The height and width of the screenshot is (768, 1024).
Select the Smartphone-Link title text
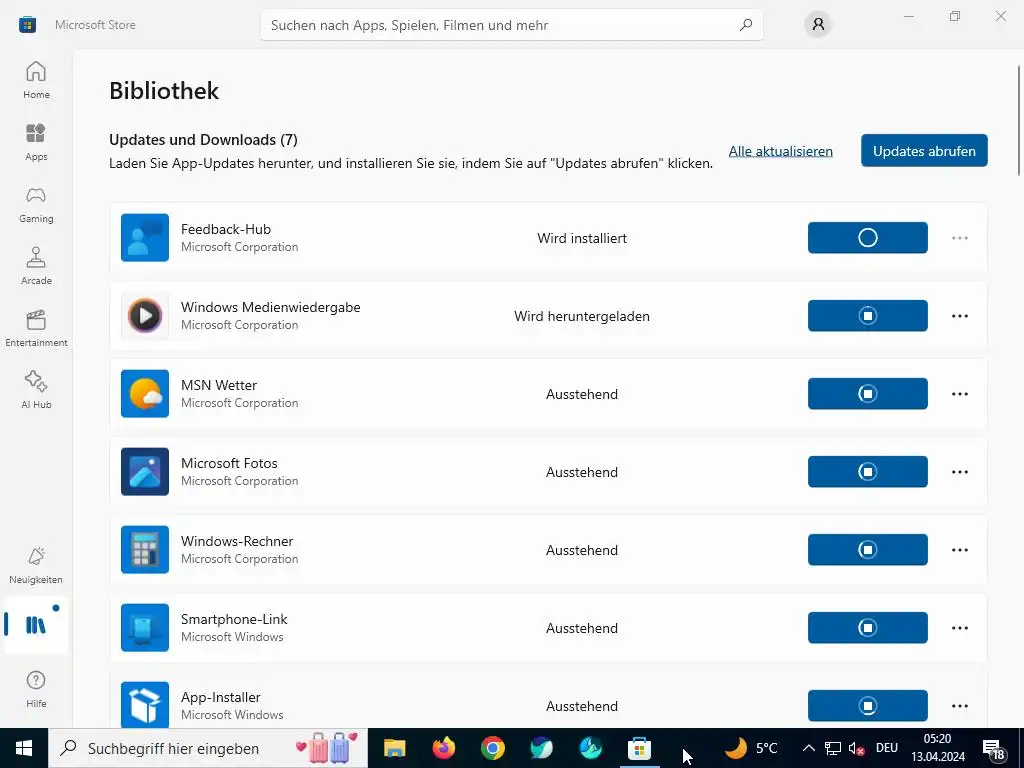(x=234, y=619)
